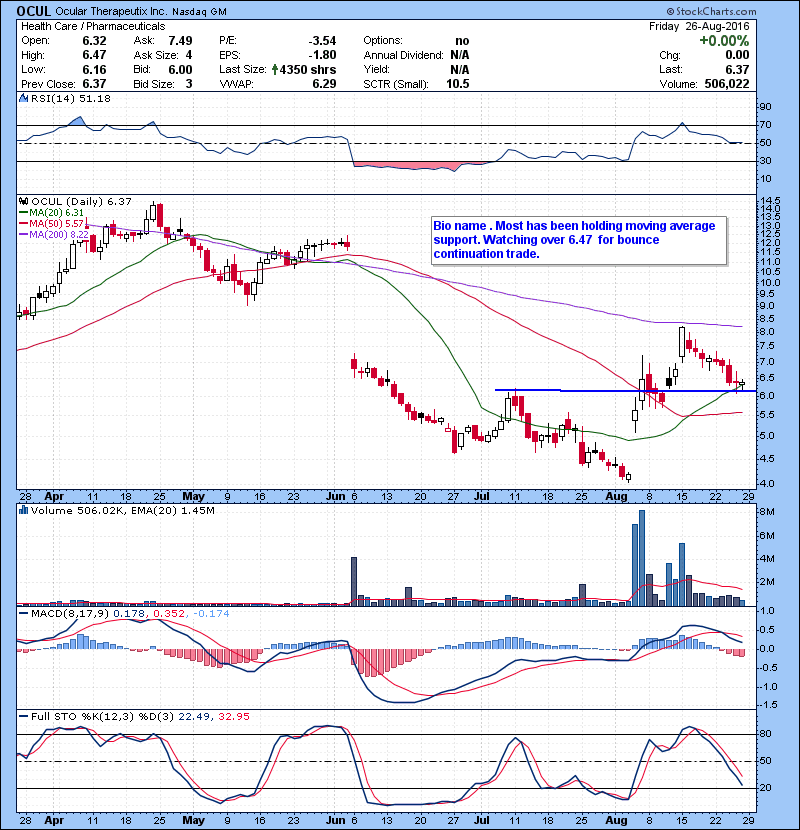Click the Ask value 7.49
The width and height of the screenshot is (800, 830).
click(180, 41)
